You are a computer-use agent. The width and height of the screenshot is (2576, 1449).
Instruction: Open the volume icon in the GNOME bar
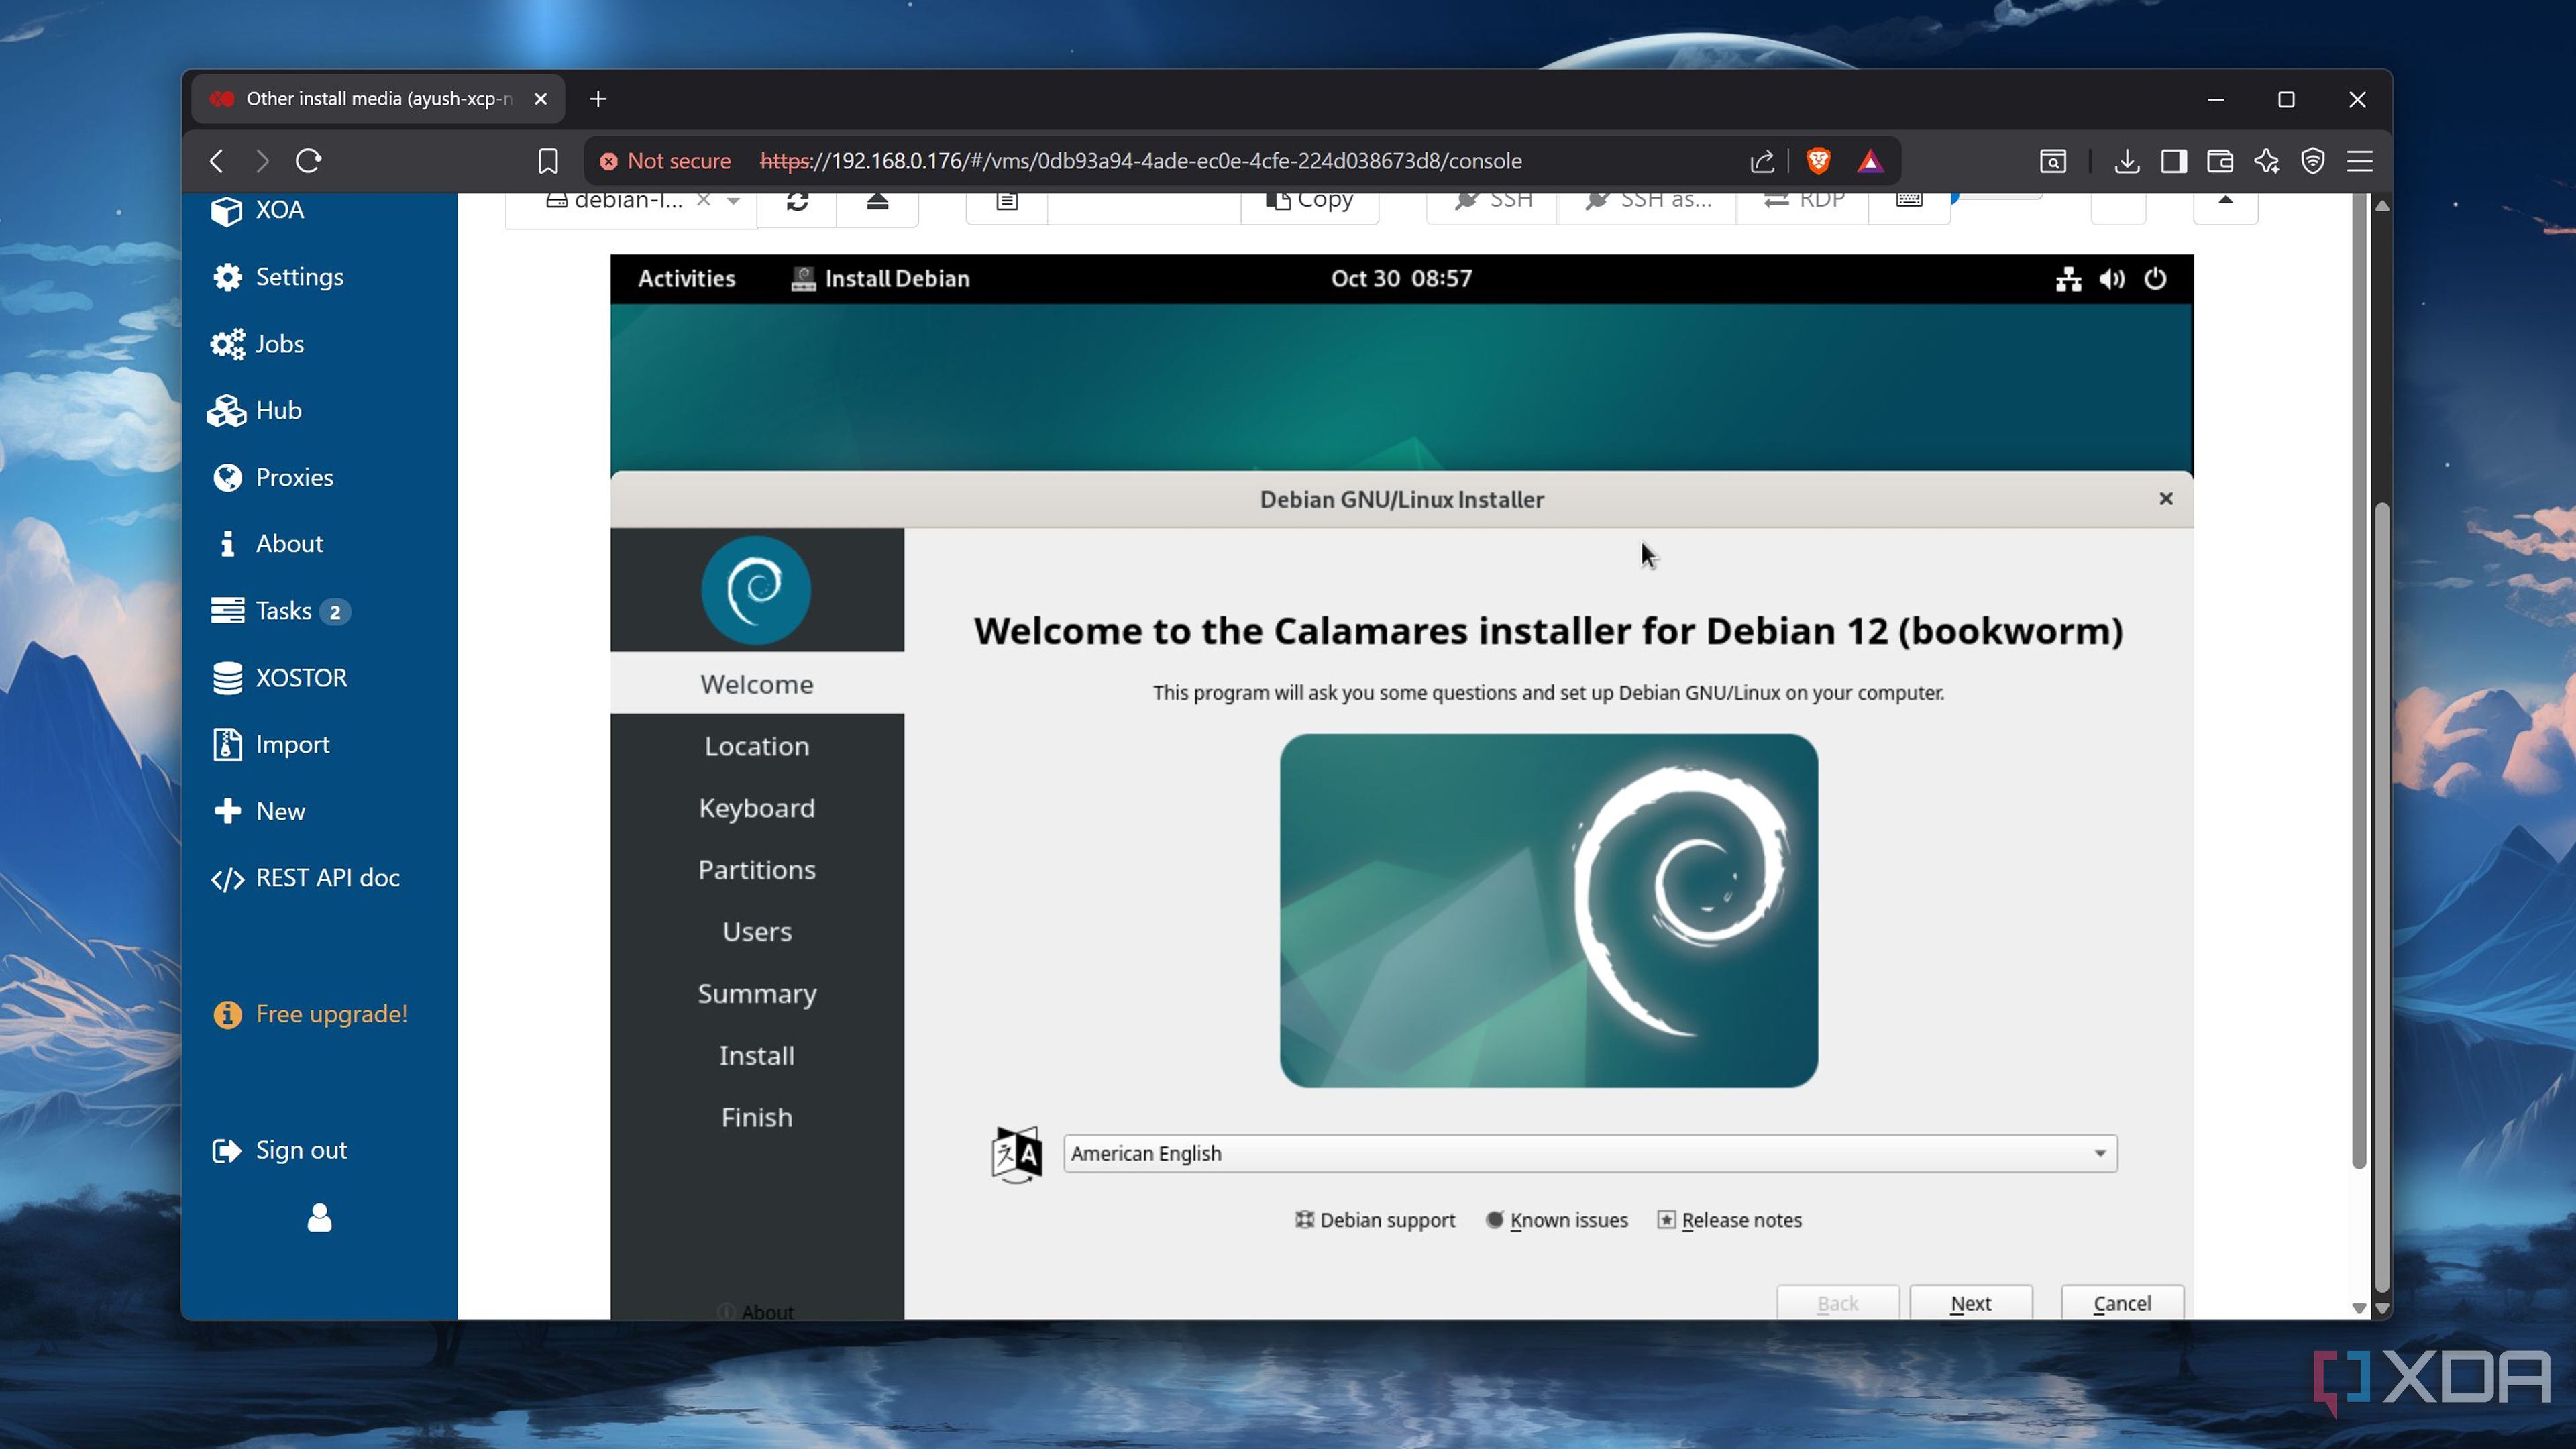[2111, 279]
